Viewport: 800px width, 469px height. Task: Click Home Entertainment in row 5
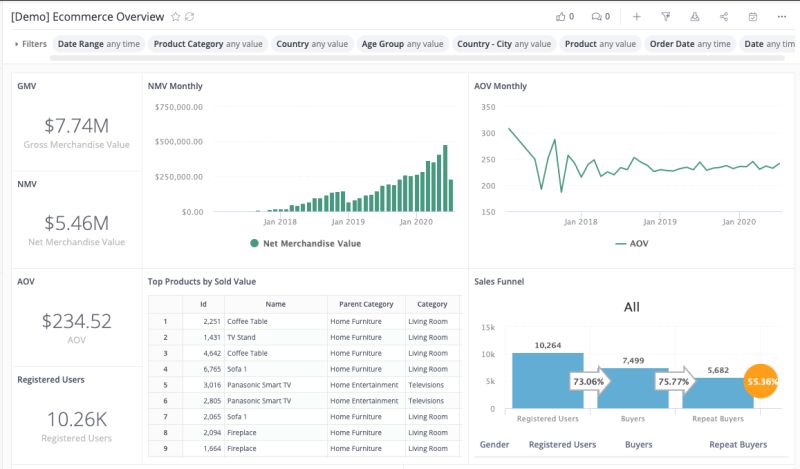coord(364,385)
